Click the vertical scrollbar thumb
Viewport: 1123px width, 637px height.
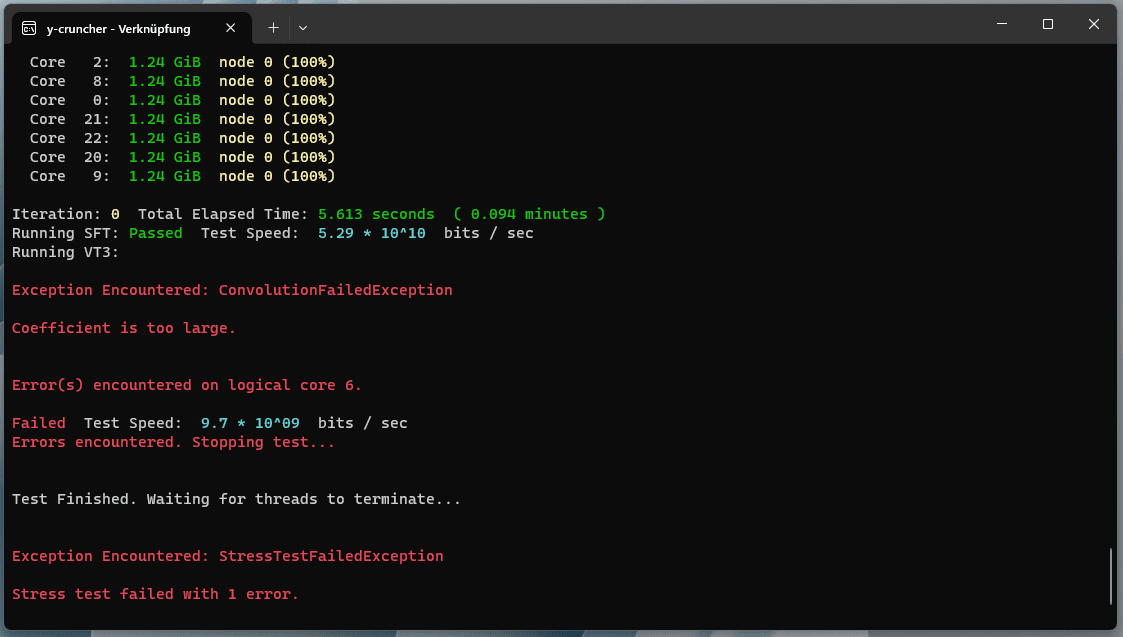1111,576
